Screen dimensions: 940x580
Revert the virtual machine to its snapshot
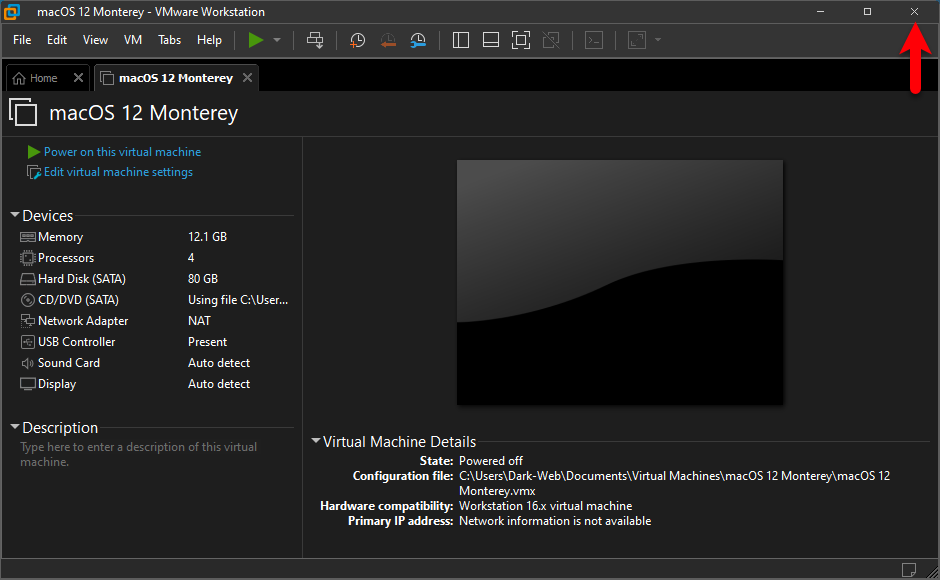pyautogui.click(x=388, y=40)
